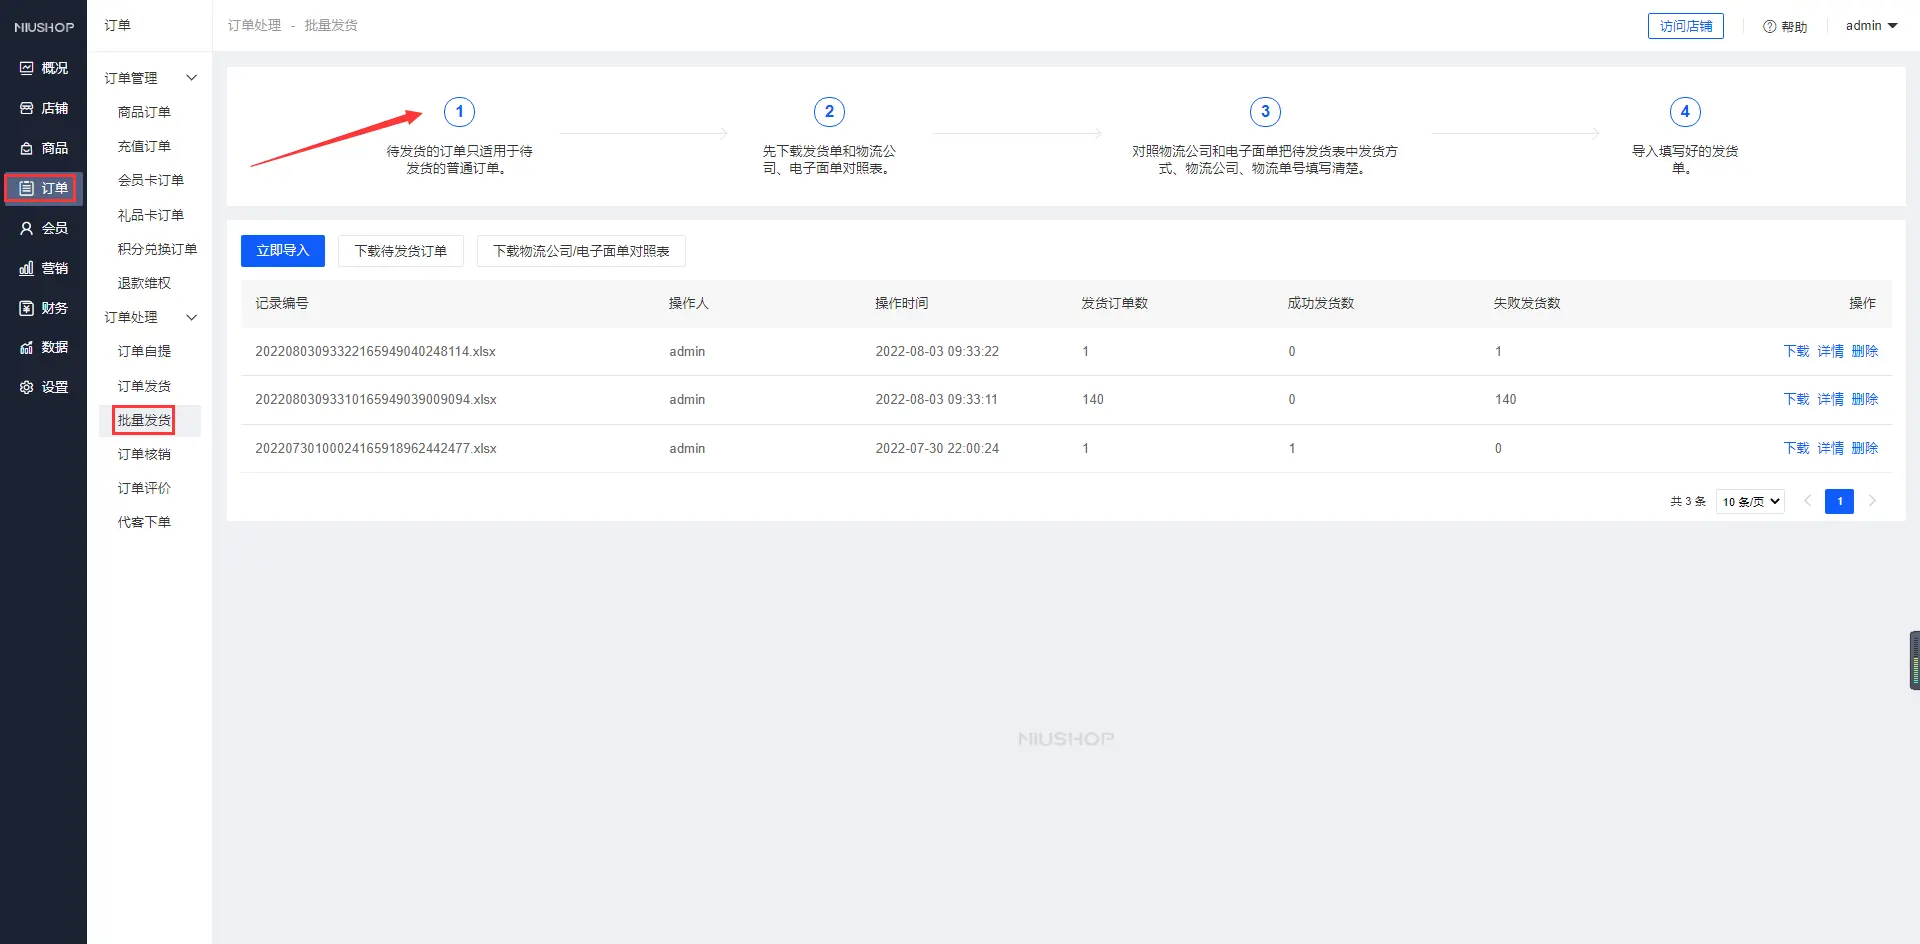This screenshot has height=944, width=1920.
Task: Open the 营销 marketing sidebar icon
Action: click(x=27, y=268)
